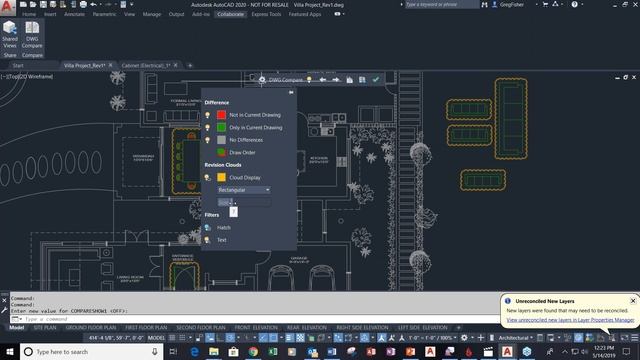The height and width of the screenshot is (360, 640).
Task: Open the Windows Start menu
Action: click(x=10, y=351)
